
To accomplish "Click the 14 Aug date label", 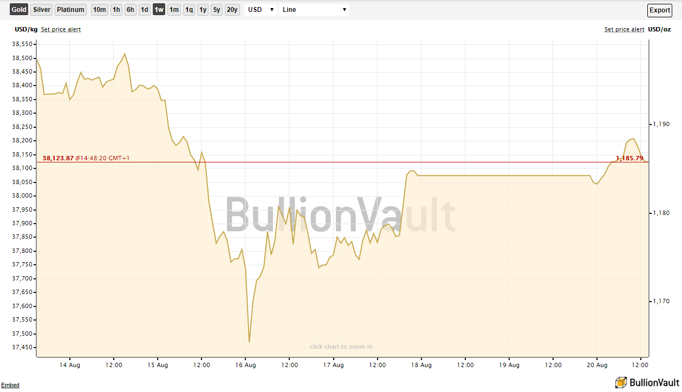I will (x=70, y=365).
